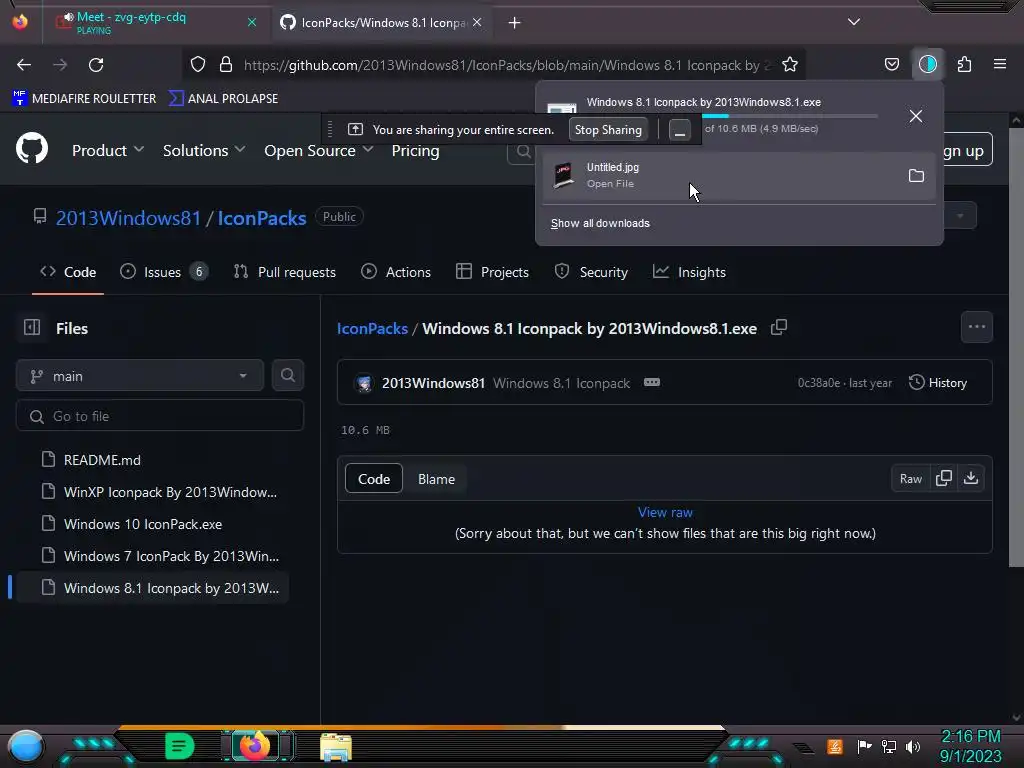Copy file path icon next to filename
The image size is (1024, 768).
tap(778, 327)
